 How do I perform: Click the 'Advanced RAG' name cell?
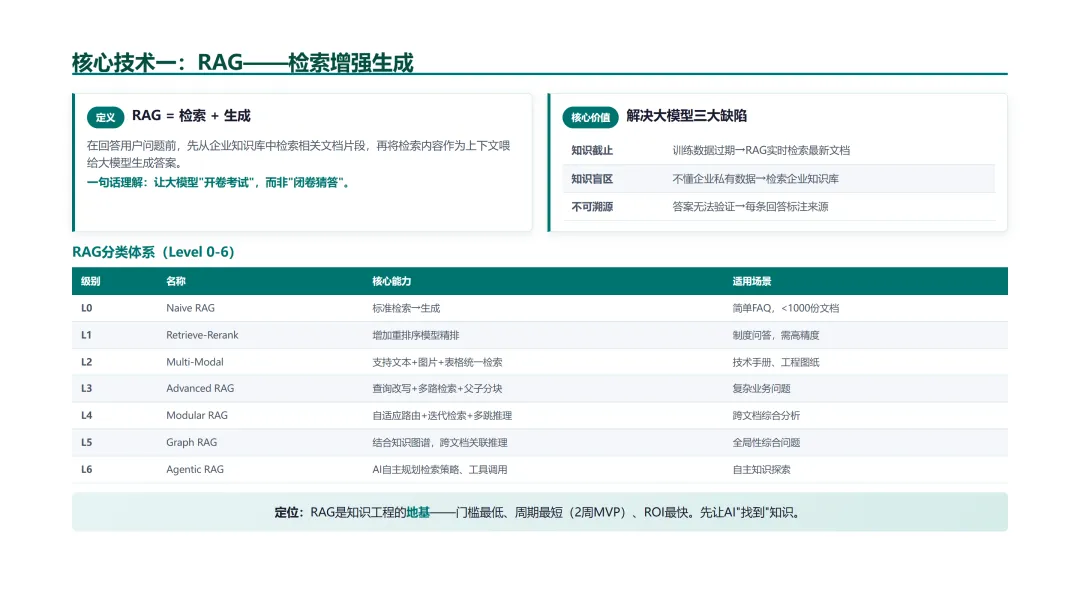click(x=200, y=388)
